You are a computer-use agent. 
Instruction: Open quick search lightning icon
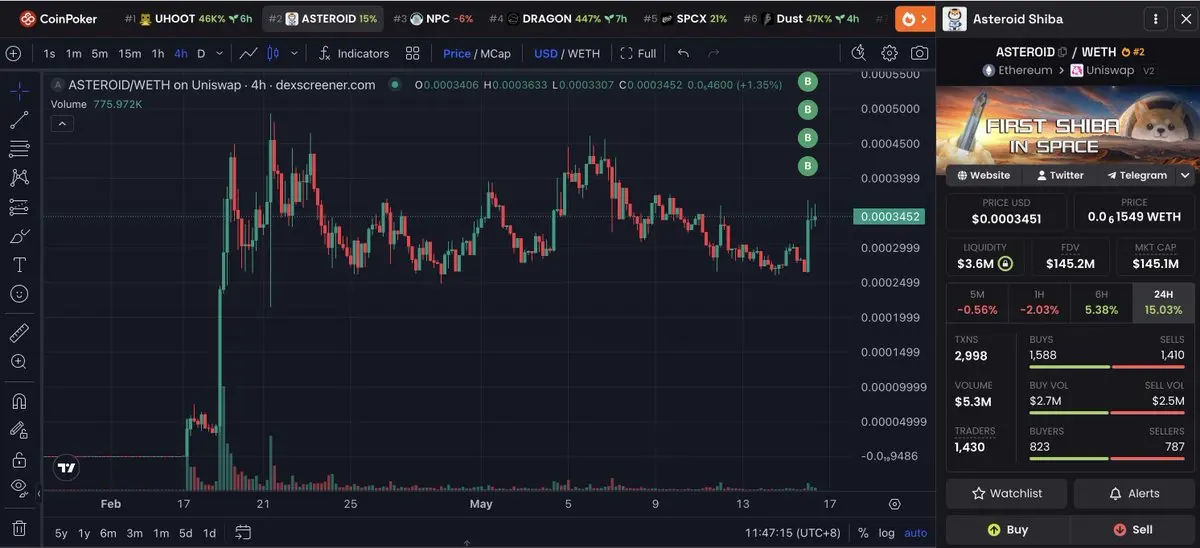tap(858, 53)
